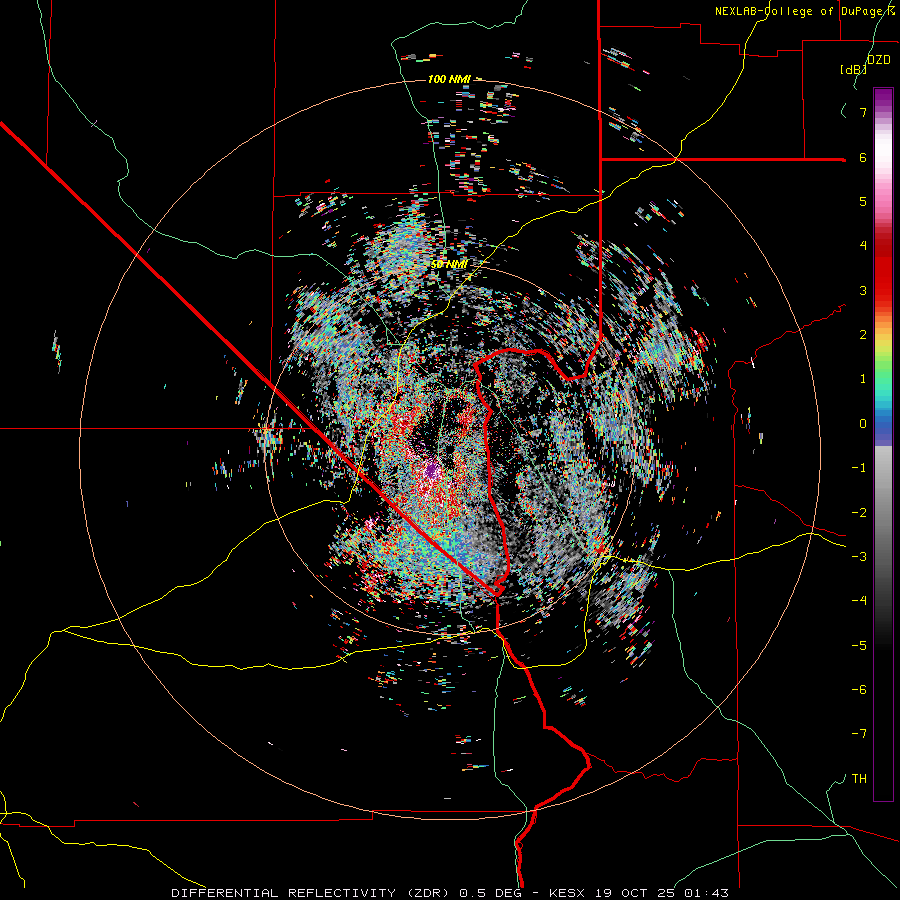The height and width of the screenshot is (900, 900).
Task: Click the -2 value on the color scale
Action: [859, 513]
